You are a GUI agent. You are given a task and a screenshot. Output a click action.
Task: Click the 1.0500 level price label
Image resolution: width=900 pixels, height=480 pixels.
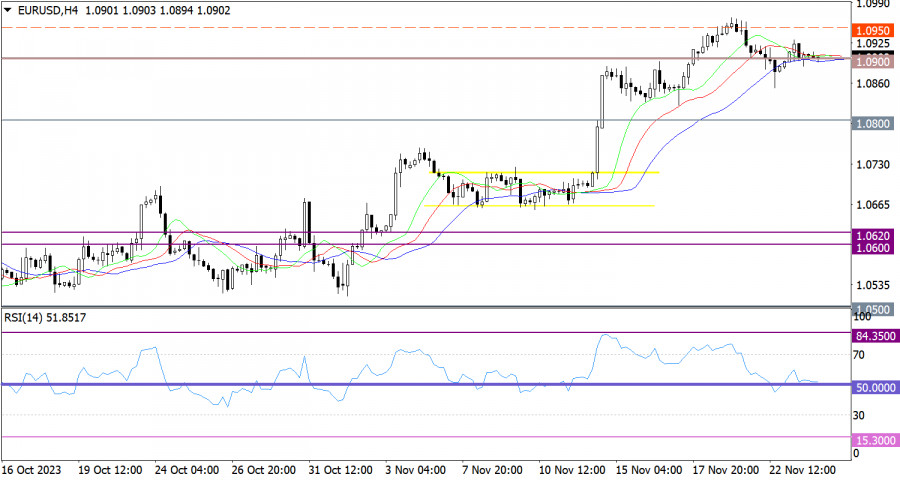pyautogui.click(x=871, y=309)
